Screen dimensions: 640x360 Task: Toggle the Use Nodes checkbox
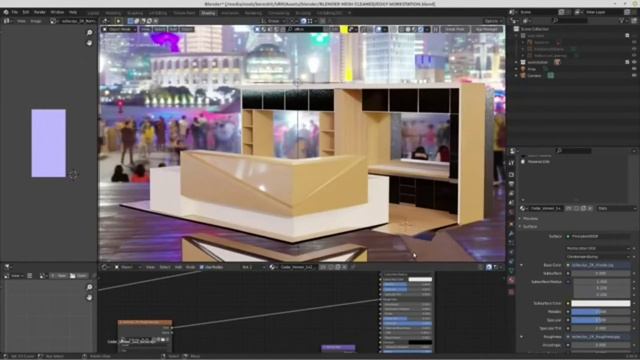click(202, 267)
